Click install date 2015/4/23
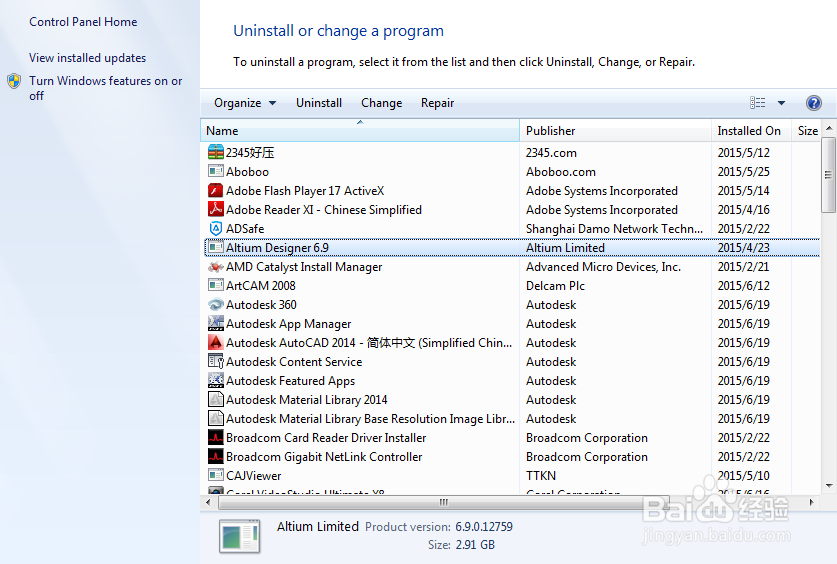The width and height of the screenshot is (837, 564). [744, 248]
